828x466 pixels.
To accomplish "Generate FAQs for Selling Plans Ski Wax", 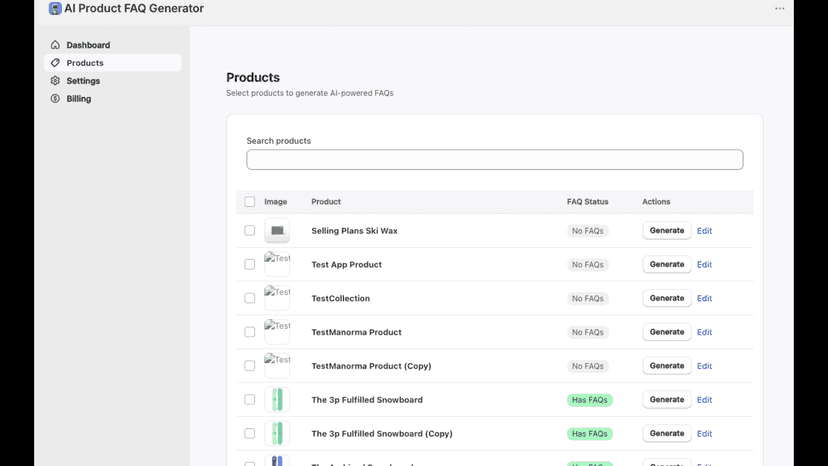I will click(x=667, y=231).
